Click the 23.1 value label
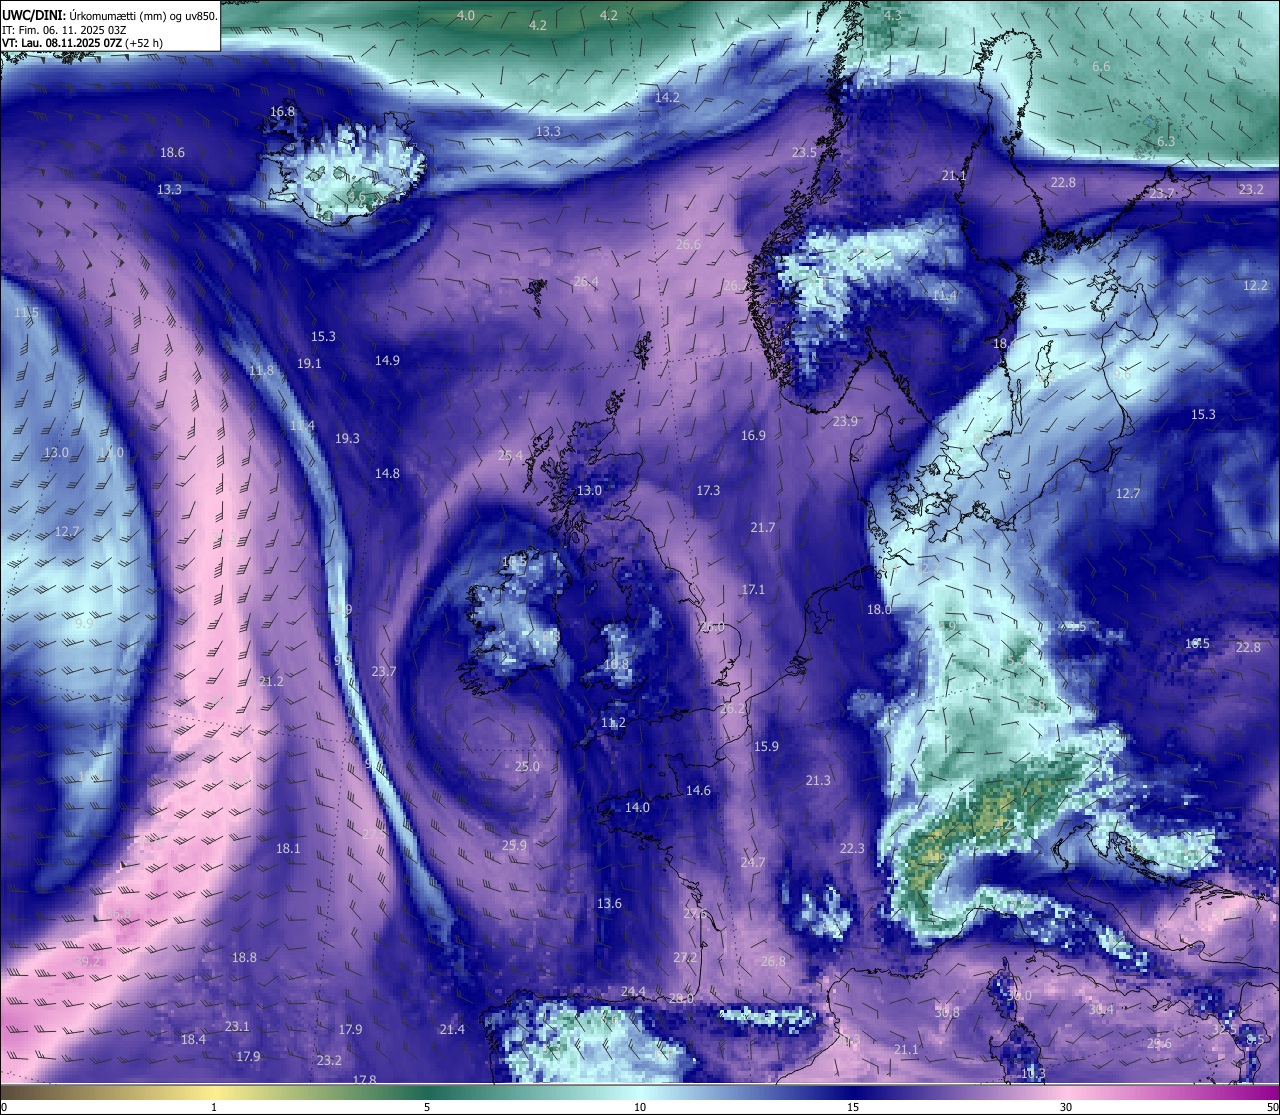The width and height of the screenshot is (1280, 1115). click(x=237, y=1027)
